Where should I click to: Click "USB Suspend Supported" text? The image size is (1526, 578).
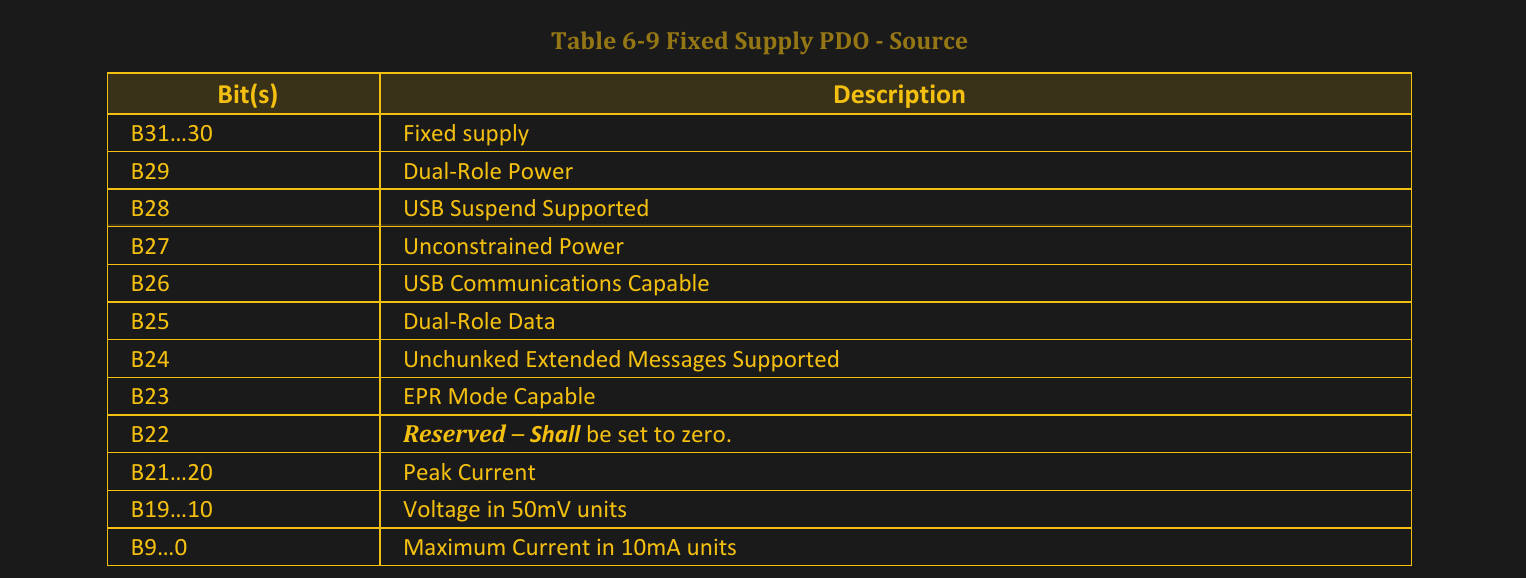[525, 208]
